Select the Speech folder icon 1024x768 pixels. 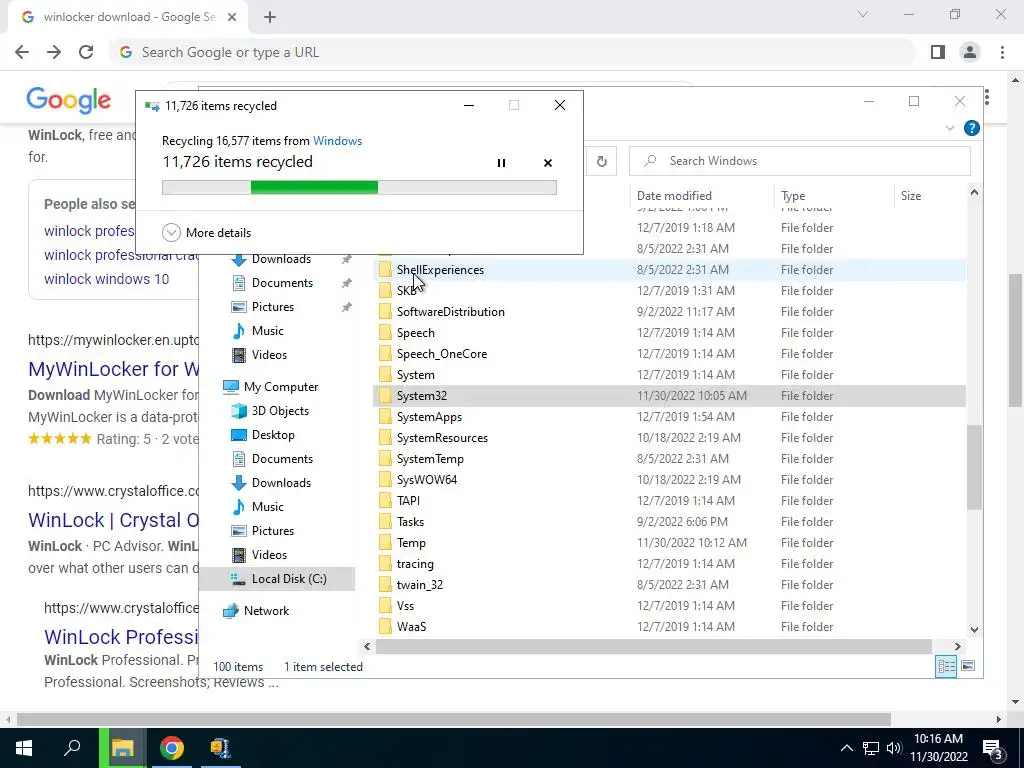(x=385, y=332)
